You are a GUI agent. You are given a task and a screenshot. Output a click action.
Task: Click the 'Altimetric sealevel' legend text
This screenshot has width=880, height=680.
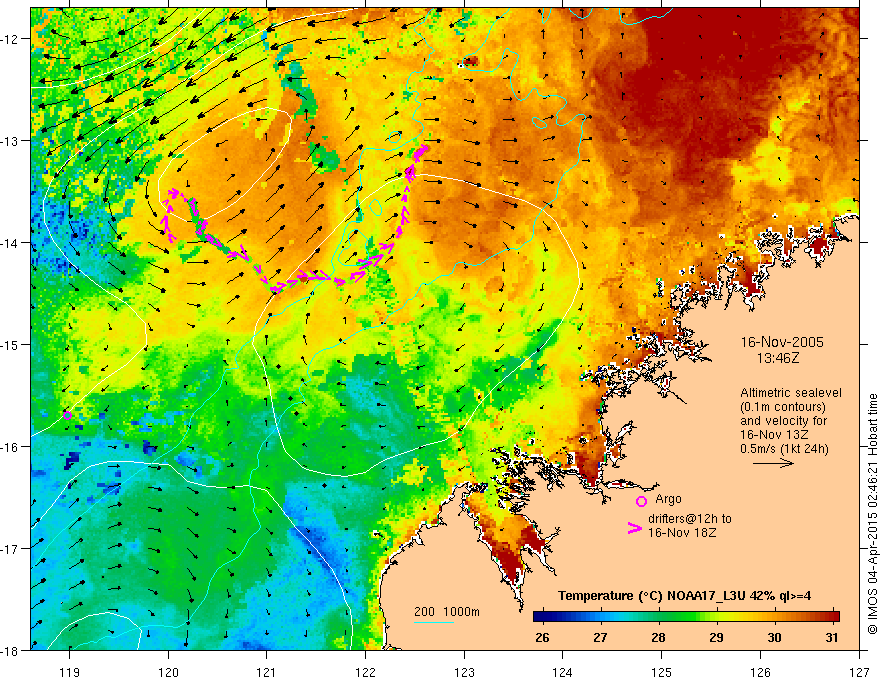point(791,393)
